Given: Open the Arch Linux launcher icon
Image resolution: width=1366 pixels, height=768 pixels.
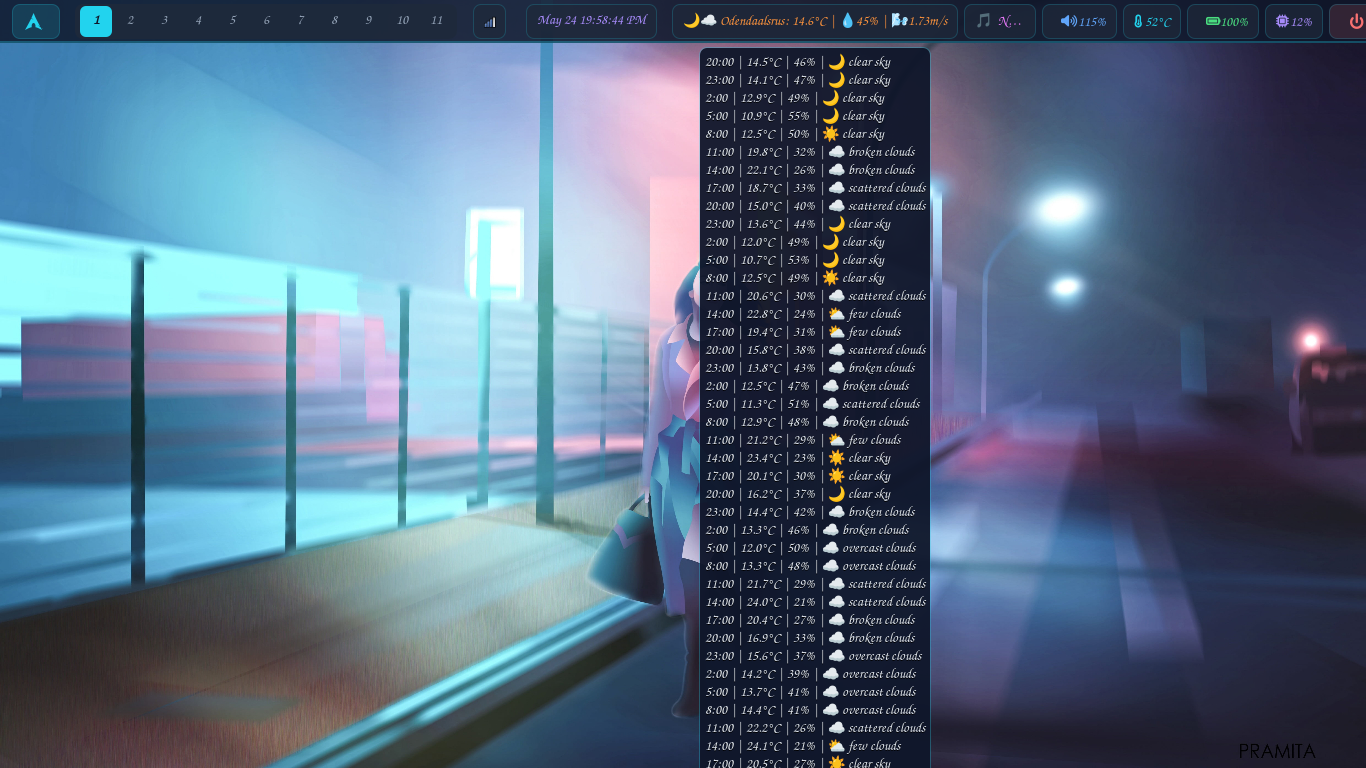Looking at the screenshot, I should (35, 21).
